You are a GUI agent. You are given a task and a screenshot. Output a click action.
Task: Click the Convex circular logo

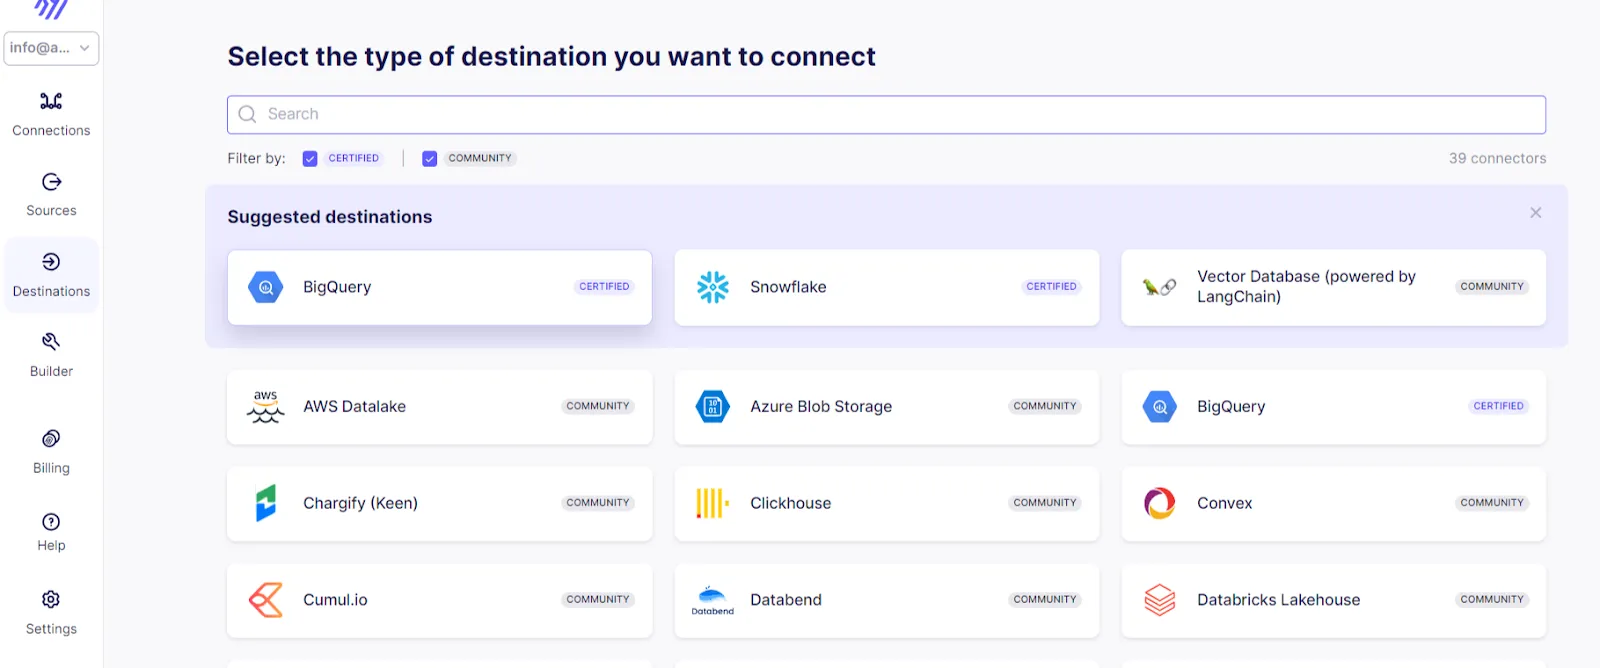coord(1160,503)
